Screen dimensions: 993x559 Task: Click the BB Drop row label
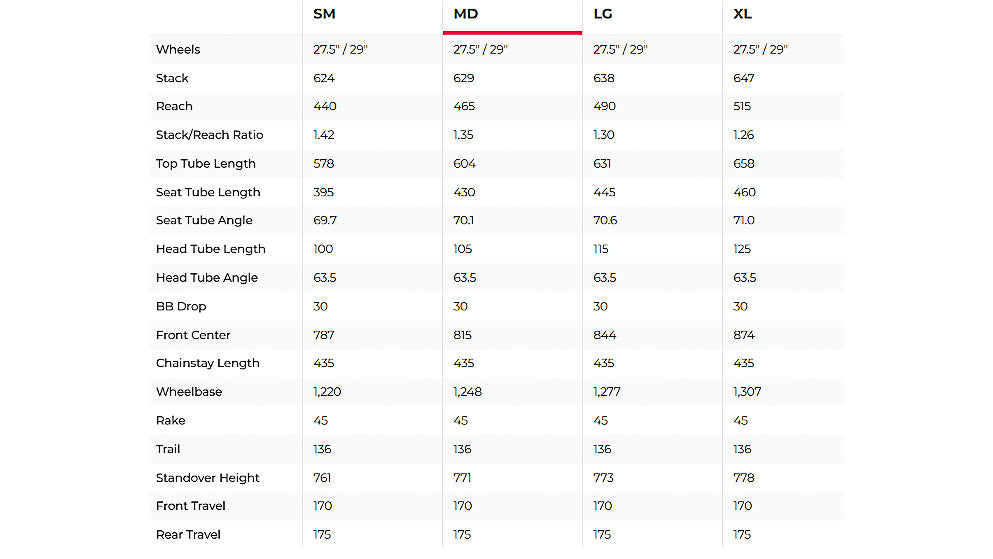181,306
